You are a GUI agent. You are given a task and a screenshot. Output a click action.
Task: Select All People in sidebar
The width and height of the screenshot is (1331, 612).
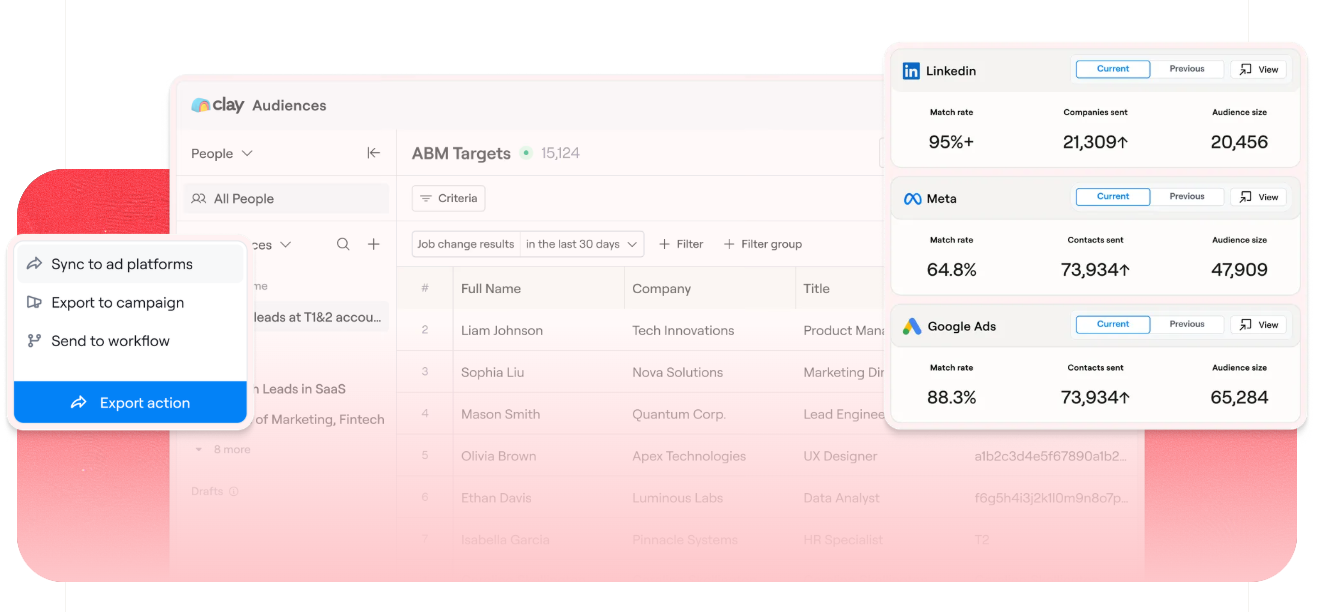tap(286, 199)
